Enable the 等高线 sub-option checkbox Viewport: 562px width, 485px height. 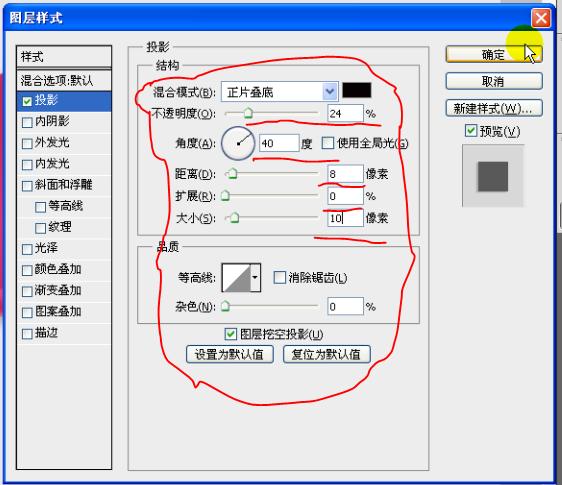(x=41, y=207)
